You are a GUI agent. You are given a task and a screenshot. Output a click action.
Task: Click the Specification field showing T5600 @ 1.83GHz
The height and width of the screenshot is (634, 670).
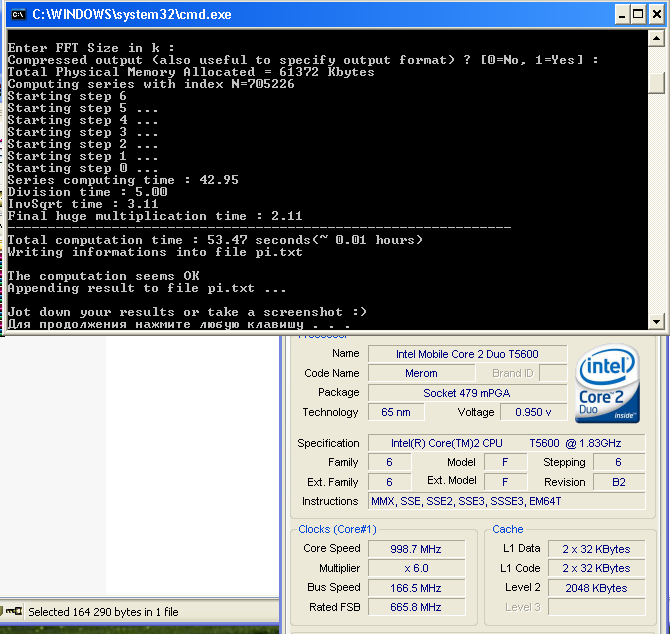click(x=506, y=443)
